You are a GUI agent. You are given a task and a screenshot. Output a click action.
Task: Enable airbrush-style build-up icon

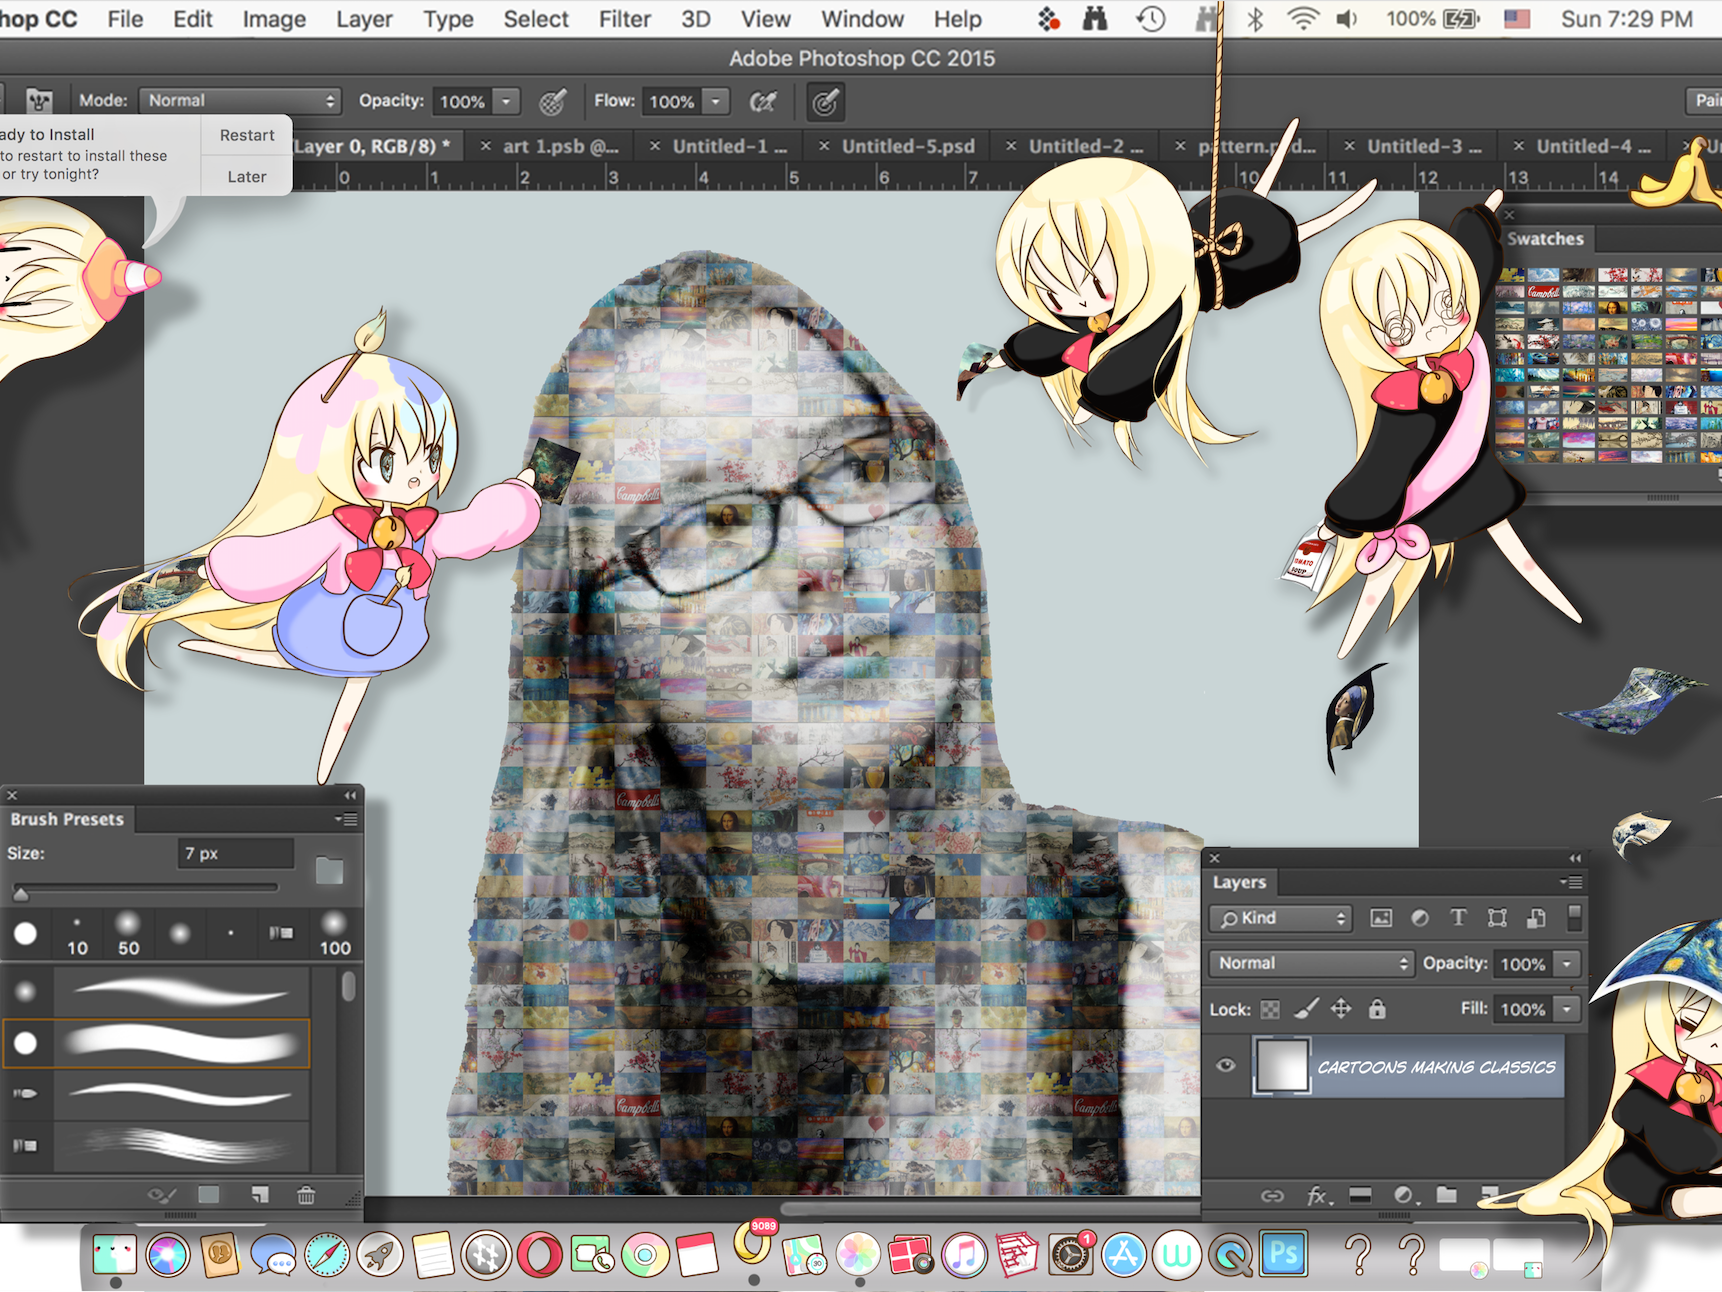pyautogui.click(x=763, y=101)
